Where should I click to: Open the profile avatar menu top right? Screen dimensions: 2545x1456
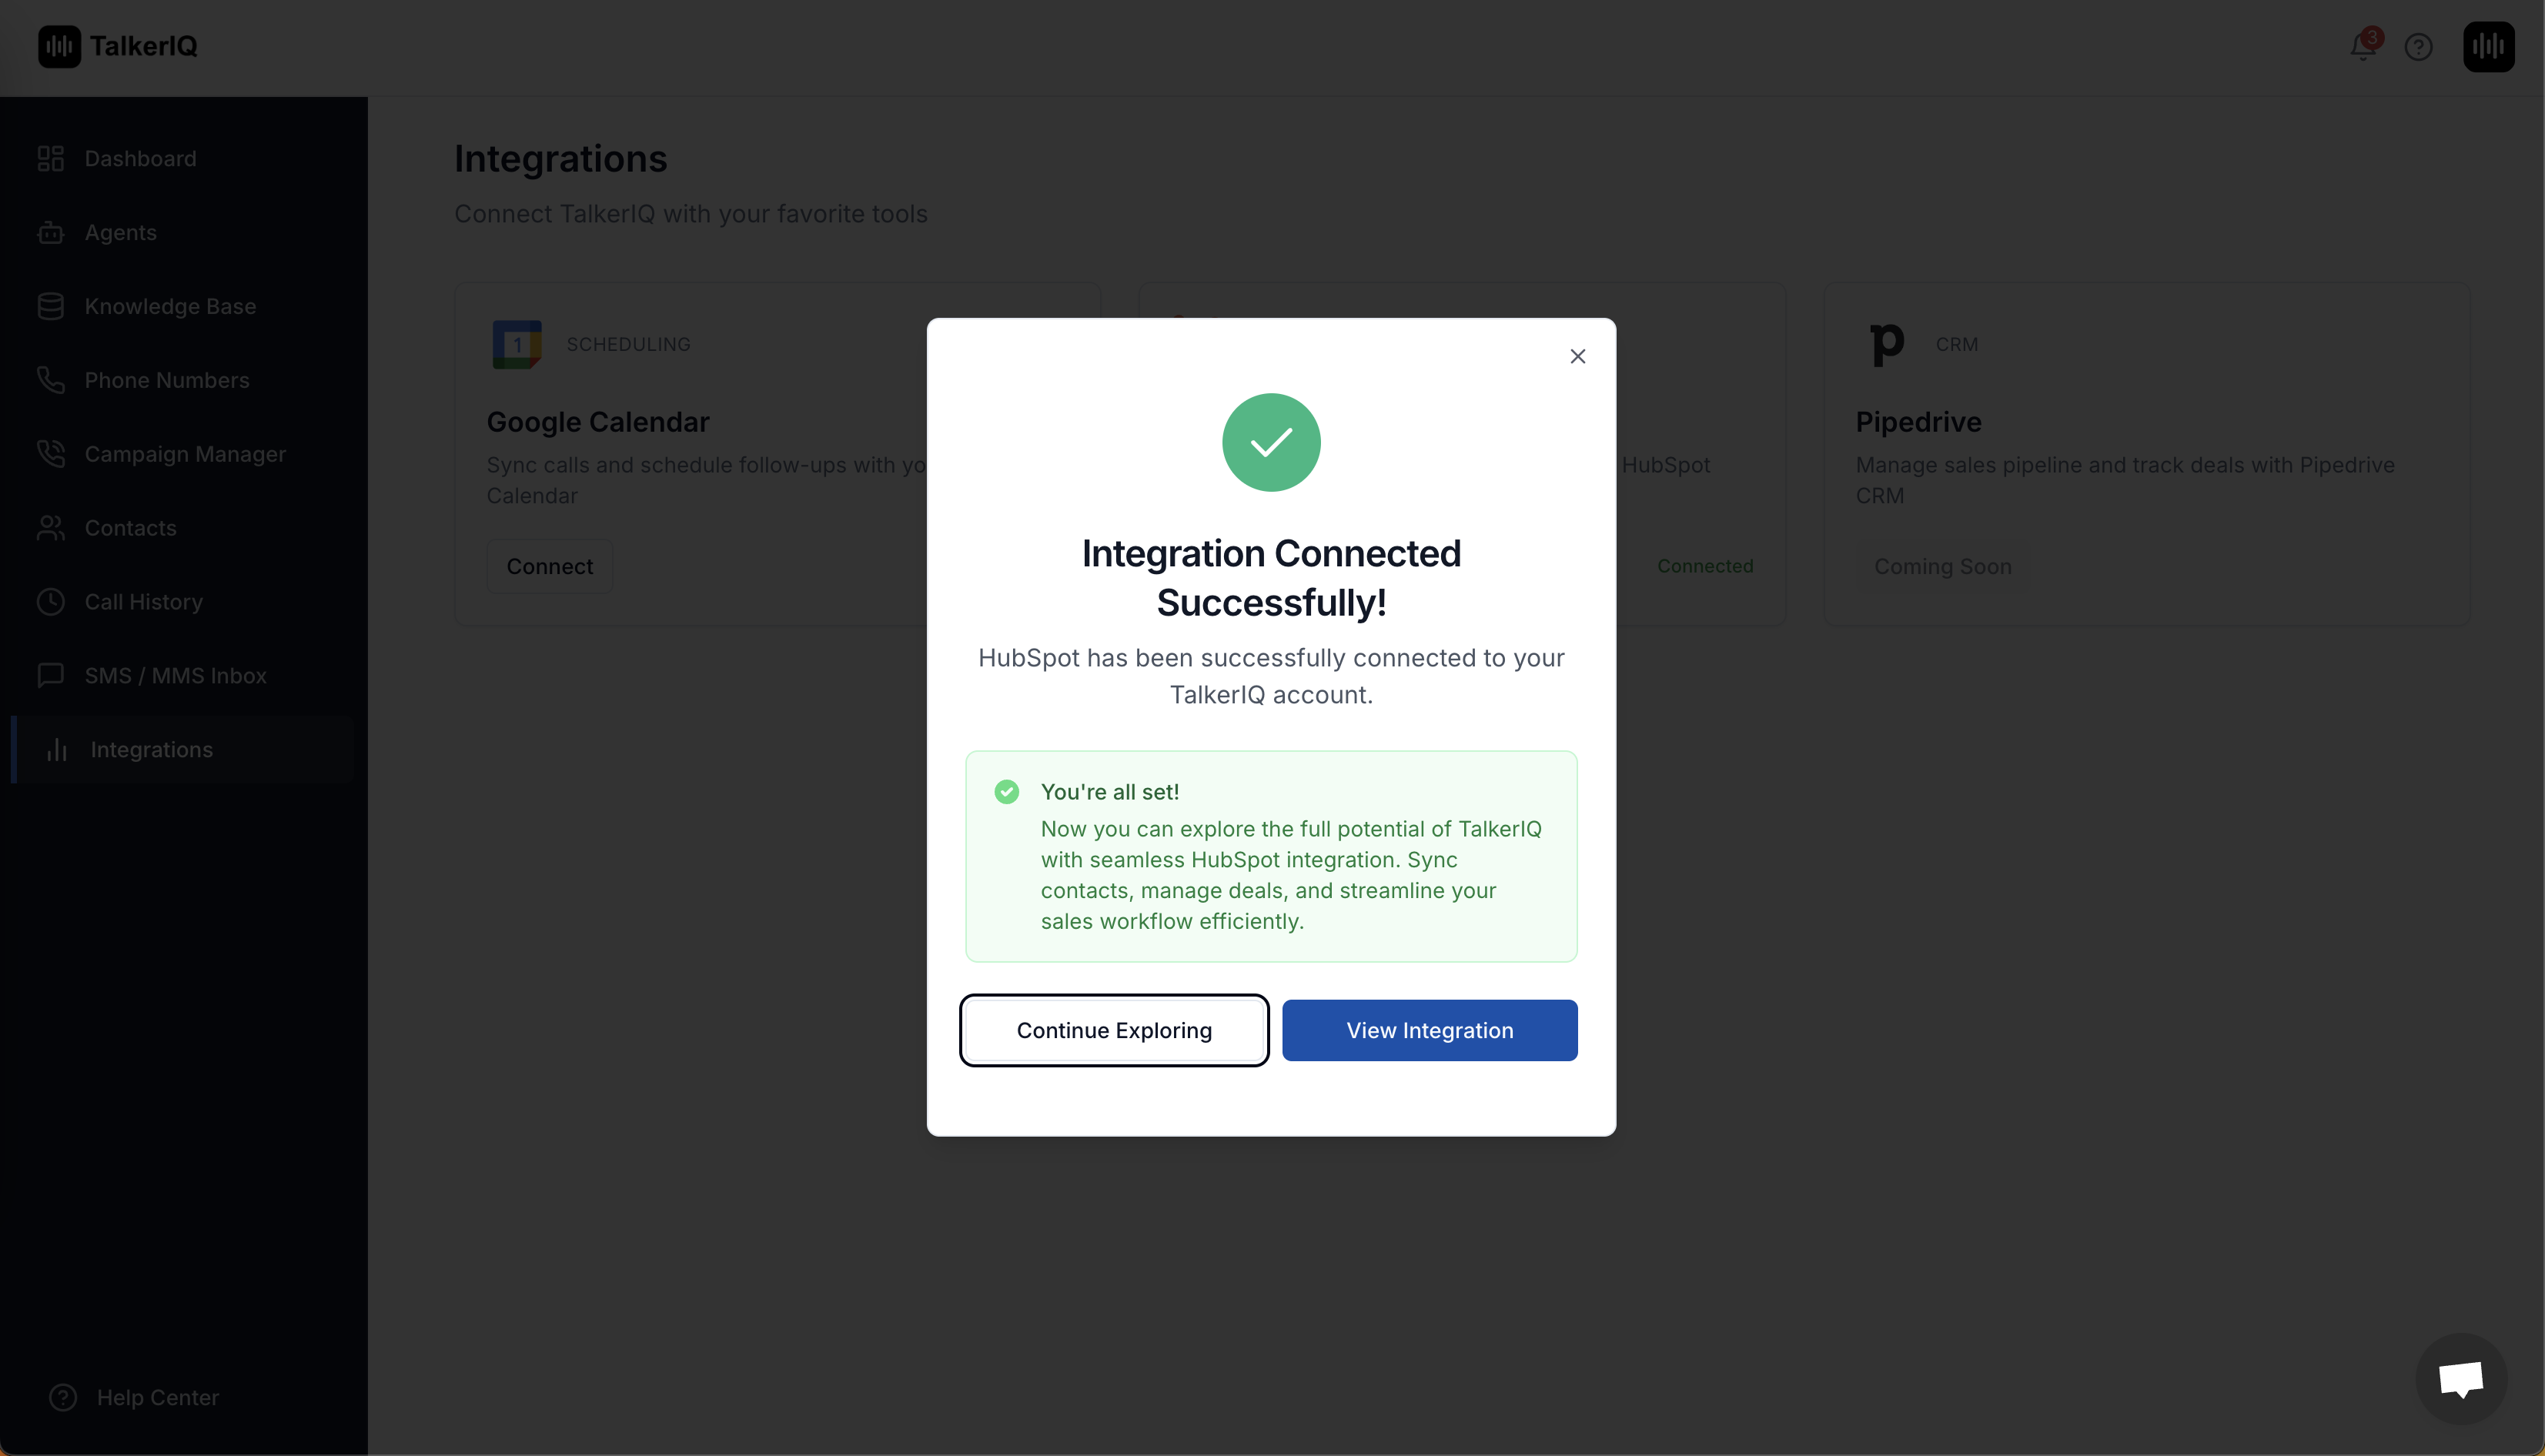tap(2488, 46)
